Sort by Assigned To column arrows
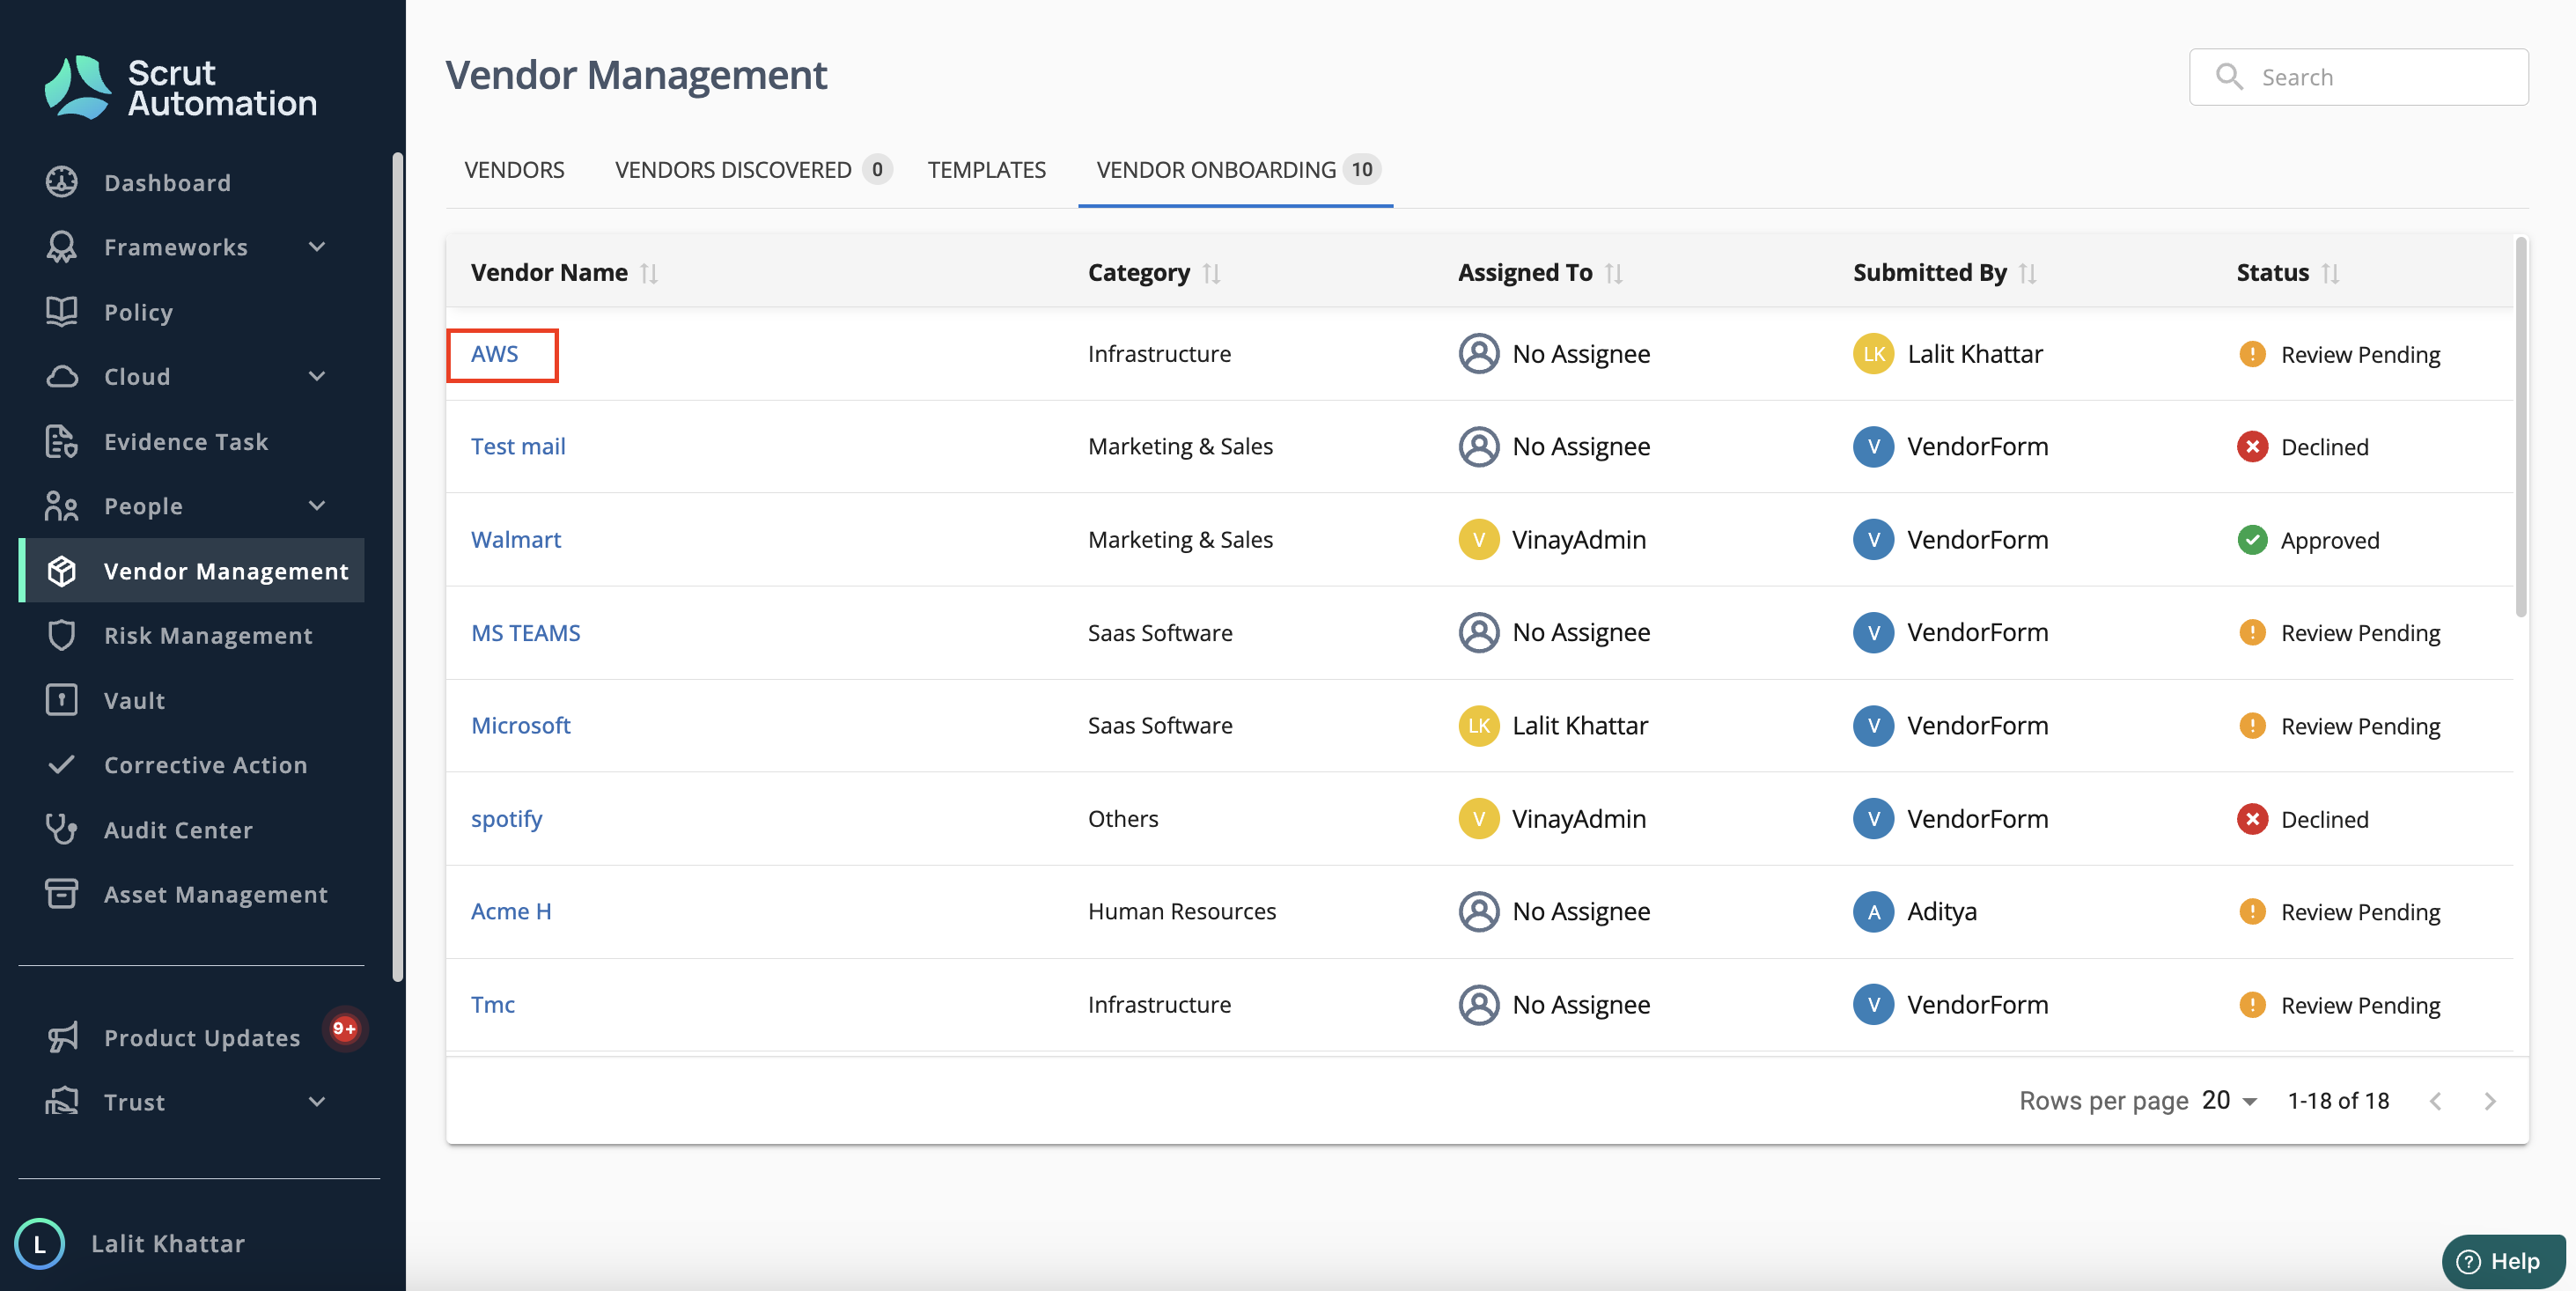 click(x=1614, y=273)
